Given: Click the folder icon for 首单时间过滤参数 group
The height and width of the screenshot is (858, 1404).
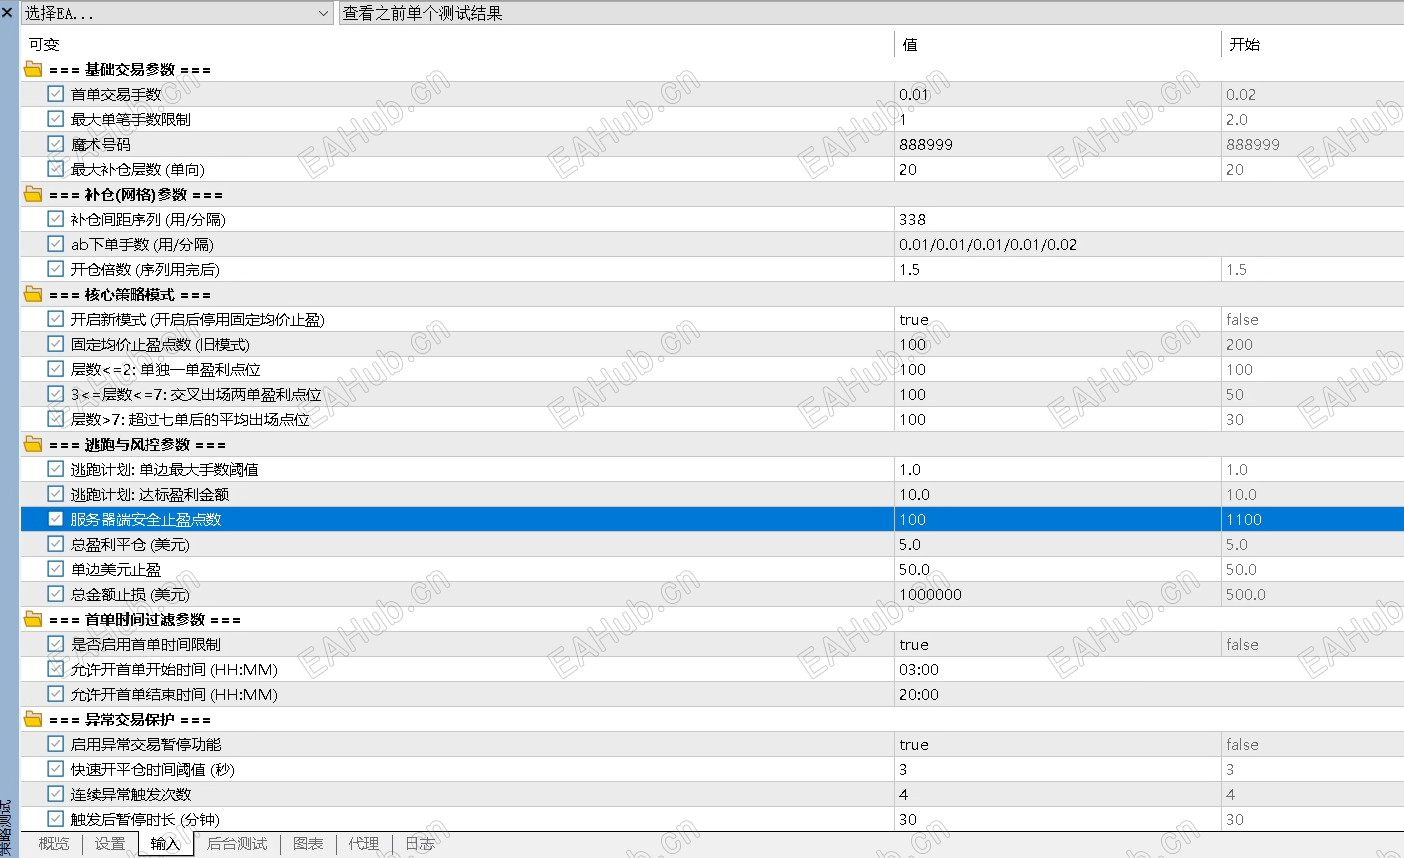Looking at the screenshot, I should pos(33,619).
